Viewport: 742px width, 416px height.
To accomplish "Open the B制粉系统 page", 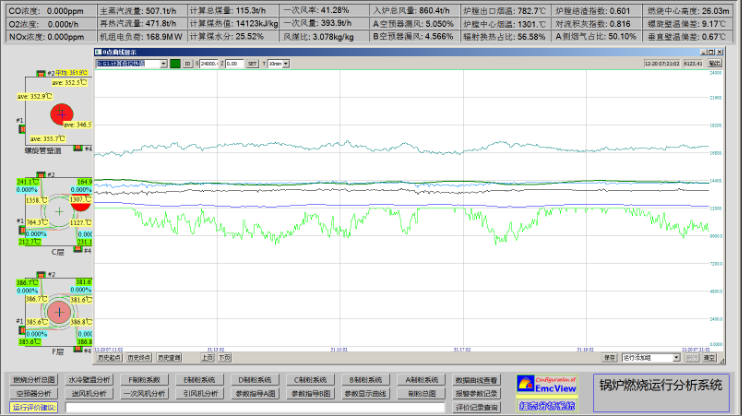I will coord(365,380).
